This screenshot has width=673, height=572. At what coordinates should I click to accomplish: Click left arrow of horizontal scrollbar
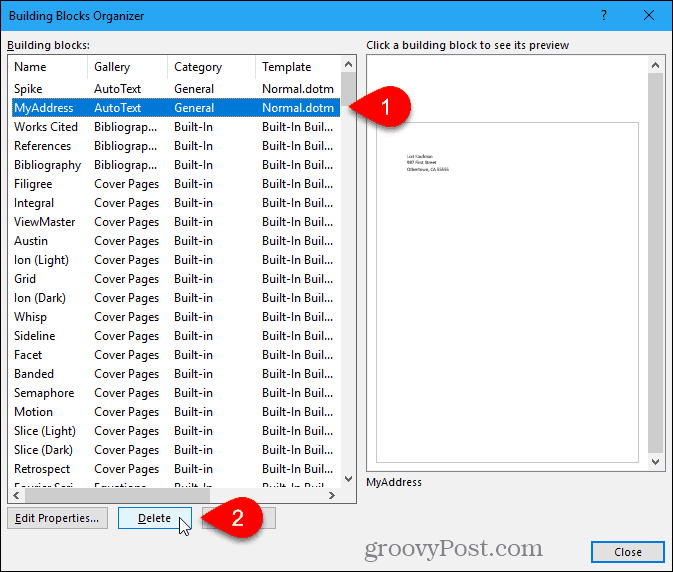16,495
